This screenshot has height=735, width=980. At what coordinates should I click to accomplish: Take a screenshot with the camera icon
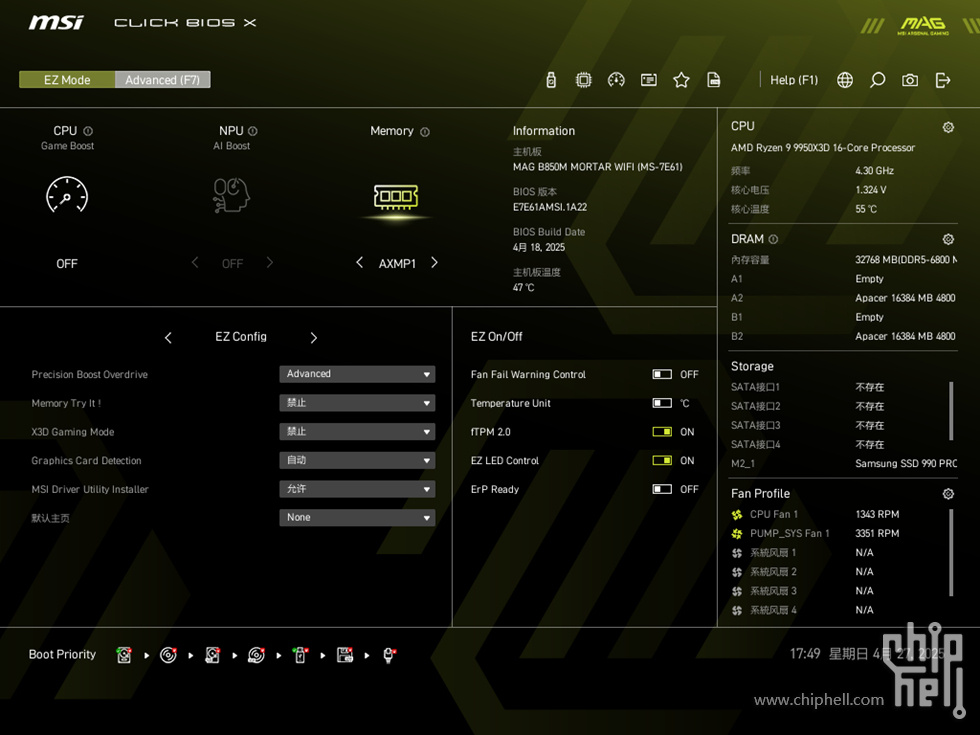coord(910,80)
